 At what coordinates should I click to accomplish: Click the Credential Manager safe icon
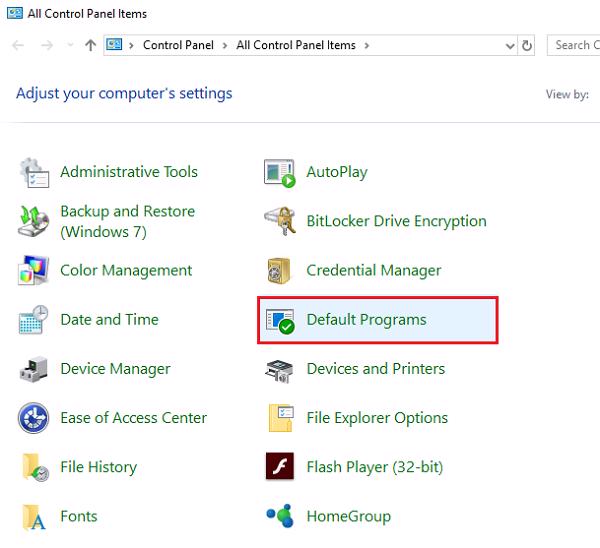[x=279, y=271]
